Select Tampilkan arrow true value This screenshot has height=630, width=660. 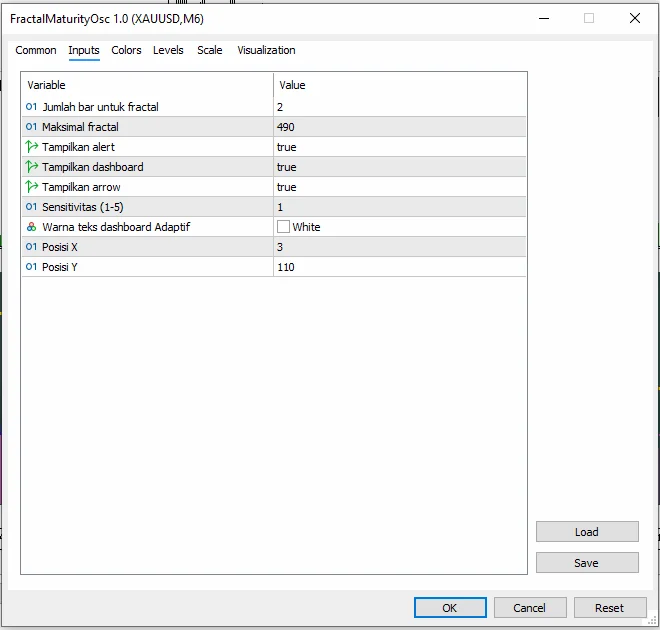coord(287,187)
